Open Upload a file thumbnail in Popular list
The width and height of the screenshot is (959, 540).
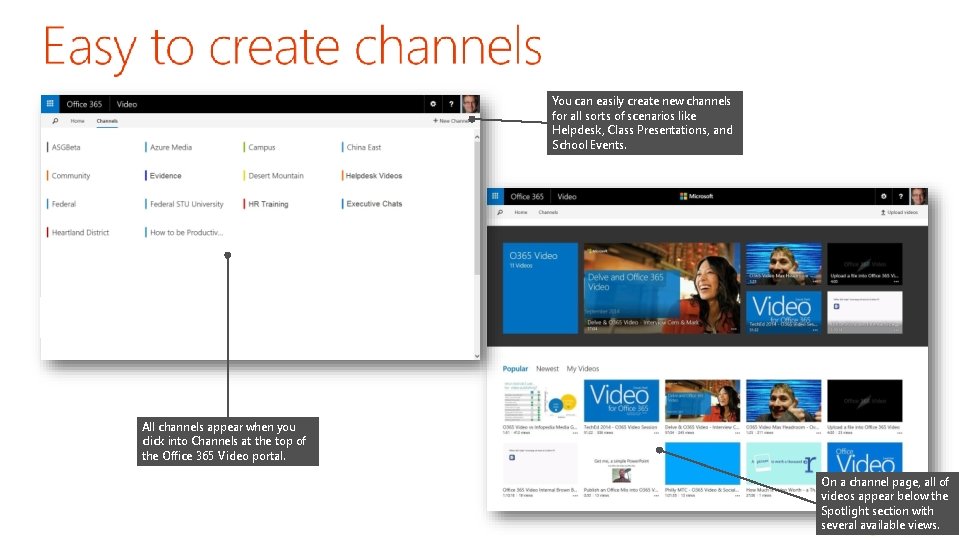pyautogui.click(x=865, y=401)
